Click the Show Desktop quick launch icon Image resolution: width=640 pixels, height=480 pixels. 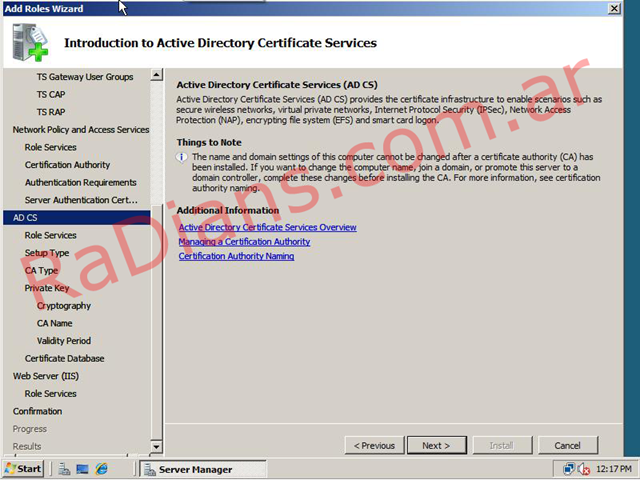click(82, 469)
